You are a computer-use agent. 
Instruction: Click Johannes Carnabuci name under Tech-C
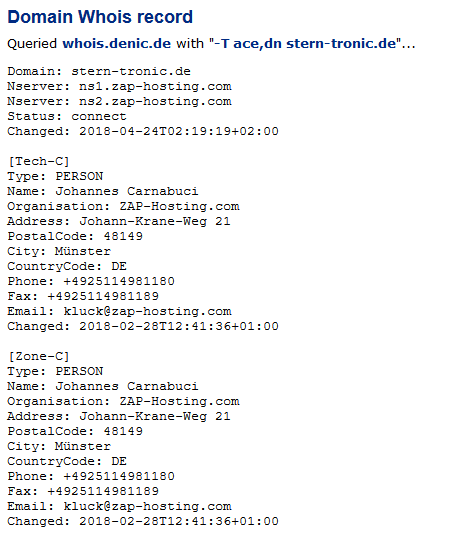click(127, 191)
